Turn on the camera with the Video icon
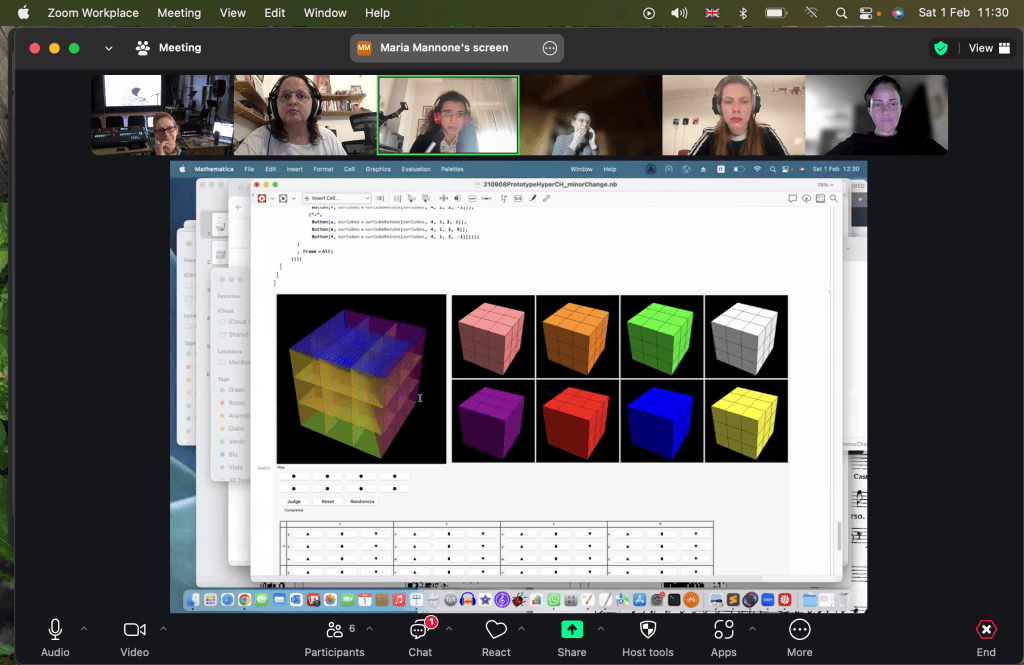 (x=134, y=629)
